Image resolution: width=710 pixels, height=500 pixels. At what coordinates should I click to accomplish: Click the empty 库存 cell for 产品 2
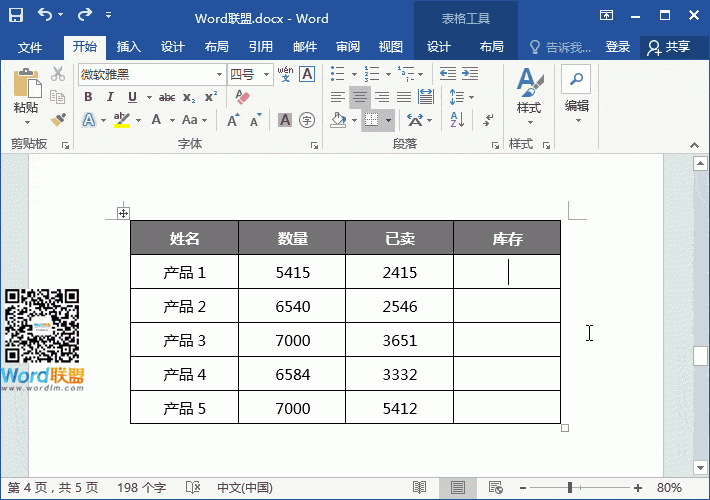pos(507,306)
